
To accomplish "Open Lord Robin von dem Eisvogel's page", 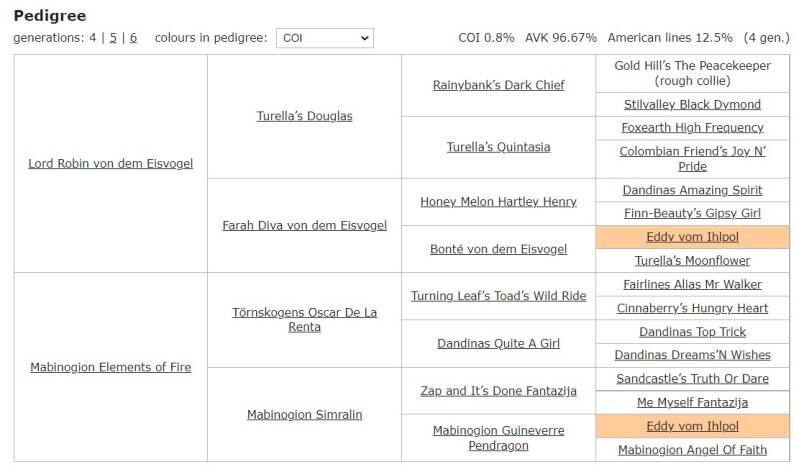I will coord(111,163).
